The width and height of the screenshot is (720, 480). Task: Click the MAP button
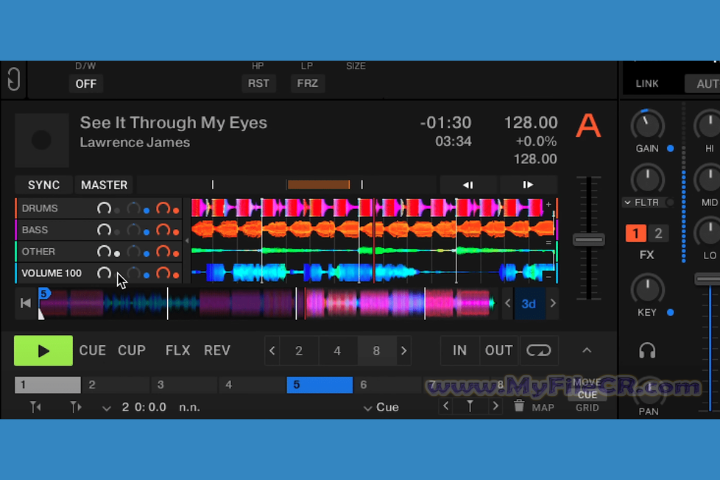[543, 407]
